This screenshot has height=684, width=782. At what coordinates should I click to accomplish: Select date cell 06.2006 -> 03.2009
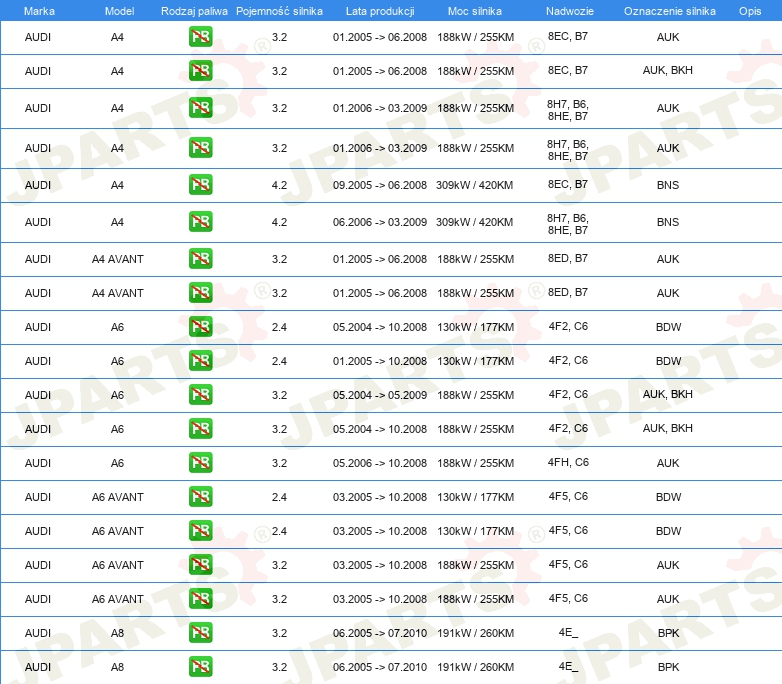click(x=380, y=222)
